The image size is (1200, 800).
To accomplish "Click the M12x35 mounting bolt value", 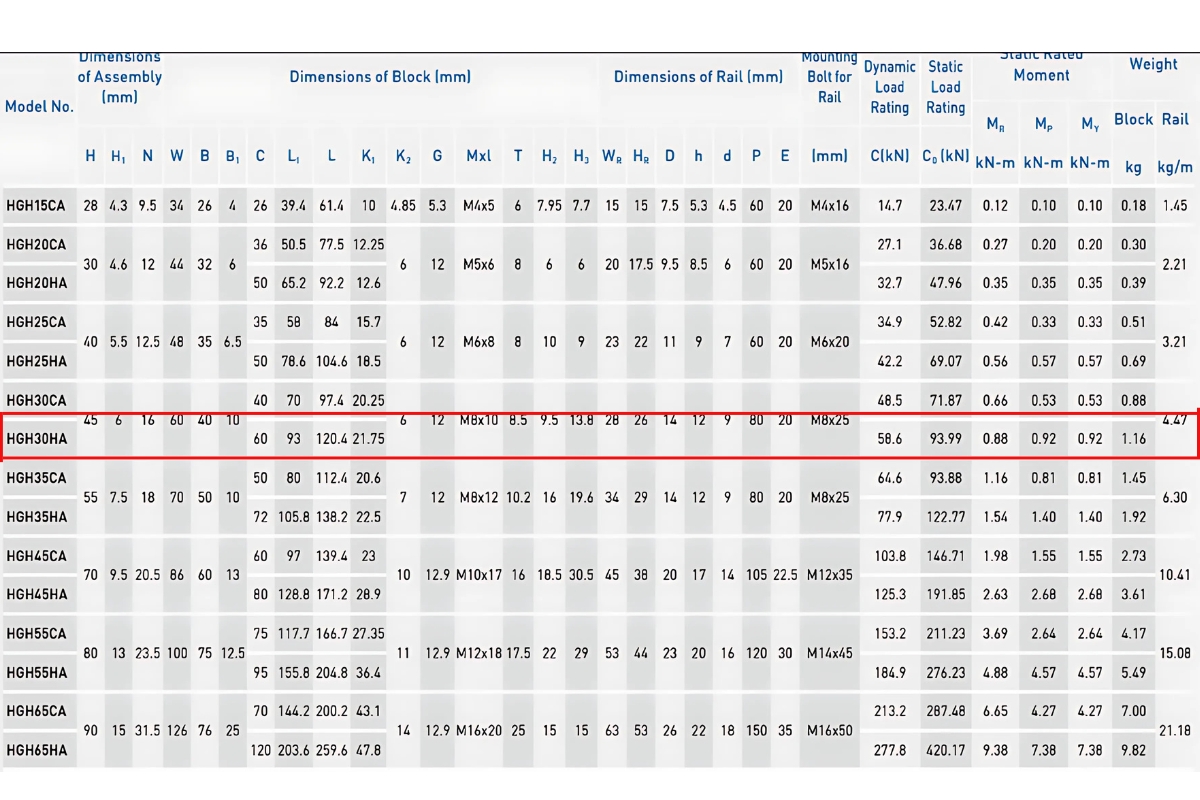I will 829,575.
